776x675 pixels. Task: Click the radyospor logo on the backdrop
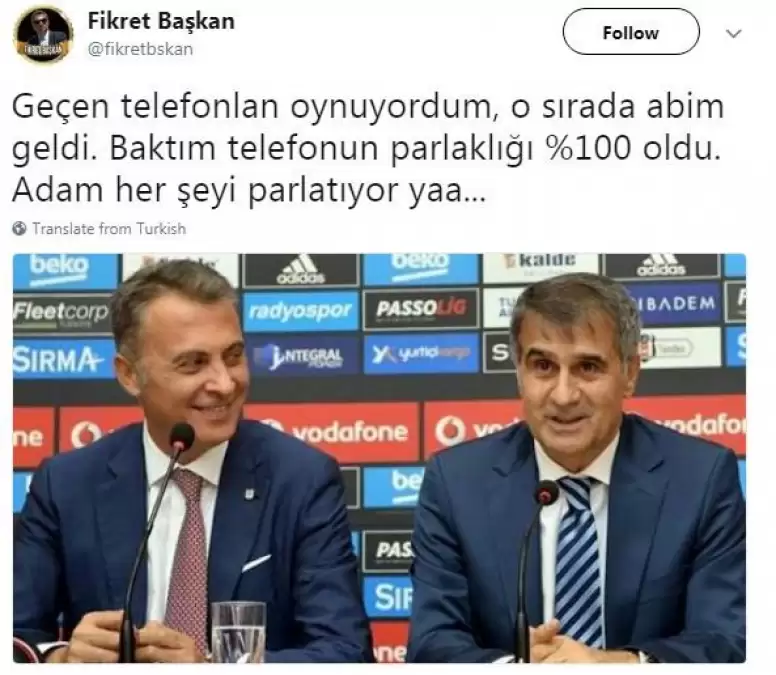300,310
